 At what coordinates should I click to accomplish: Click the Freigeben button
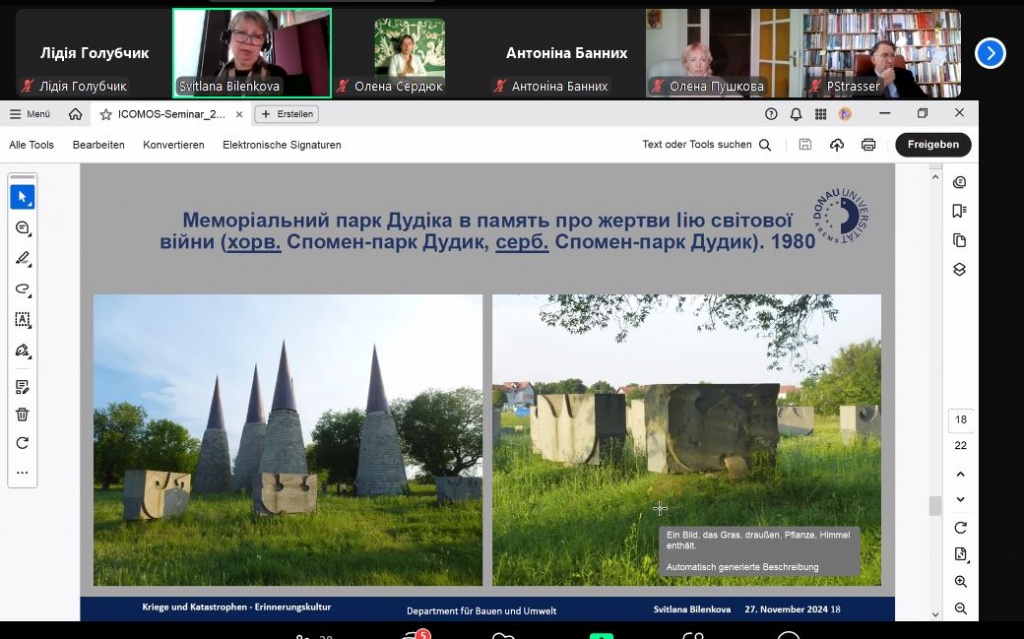click(932, 145)
